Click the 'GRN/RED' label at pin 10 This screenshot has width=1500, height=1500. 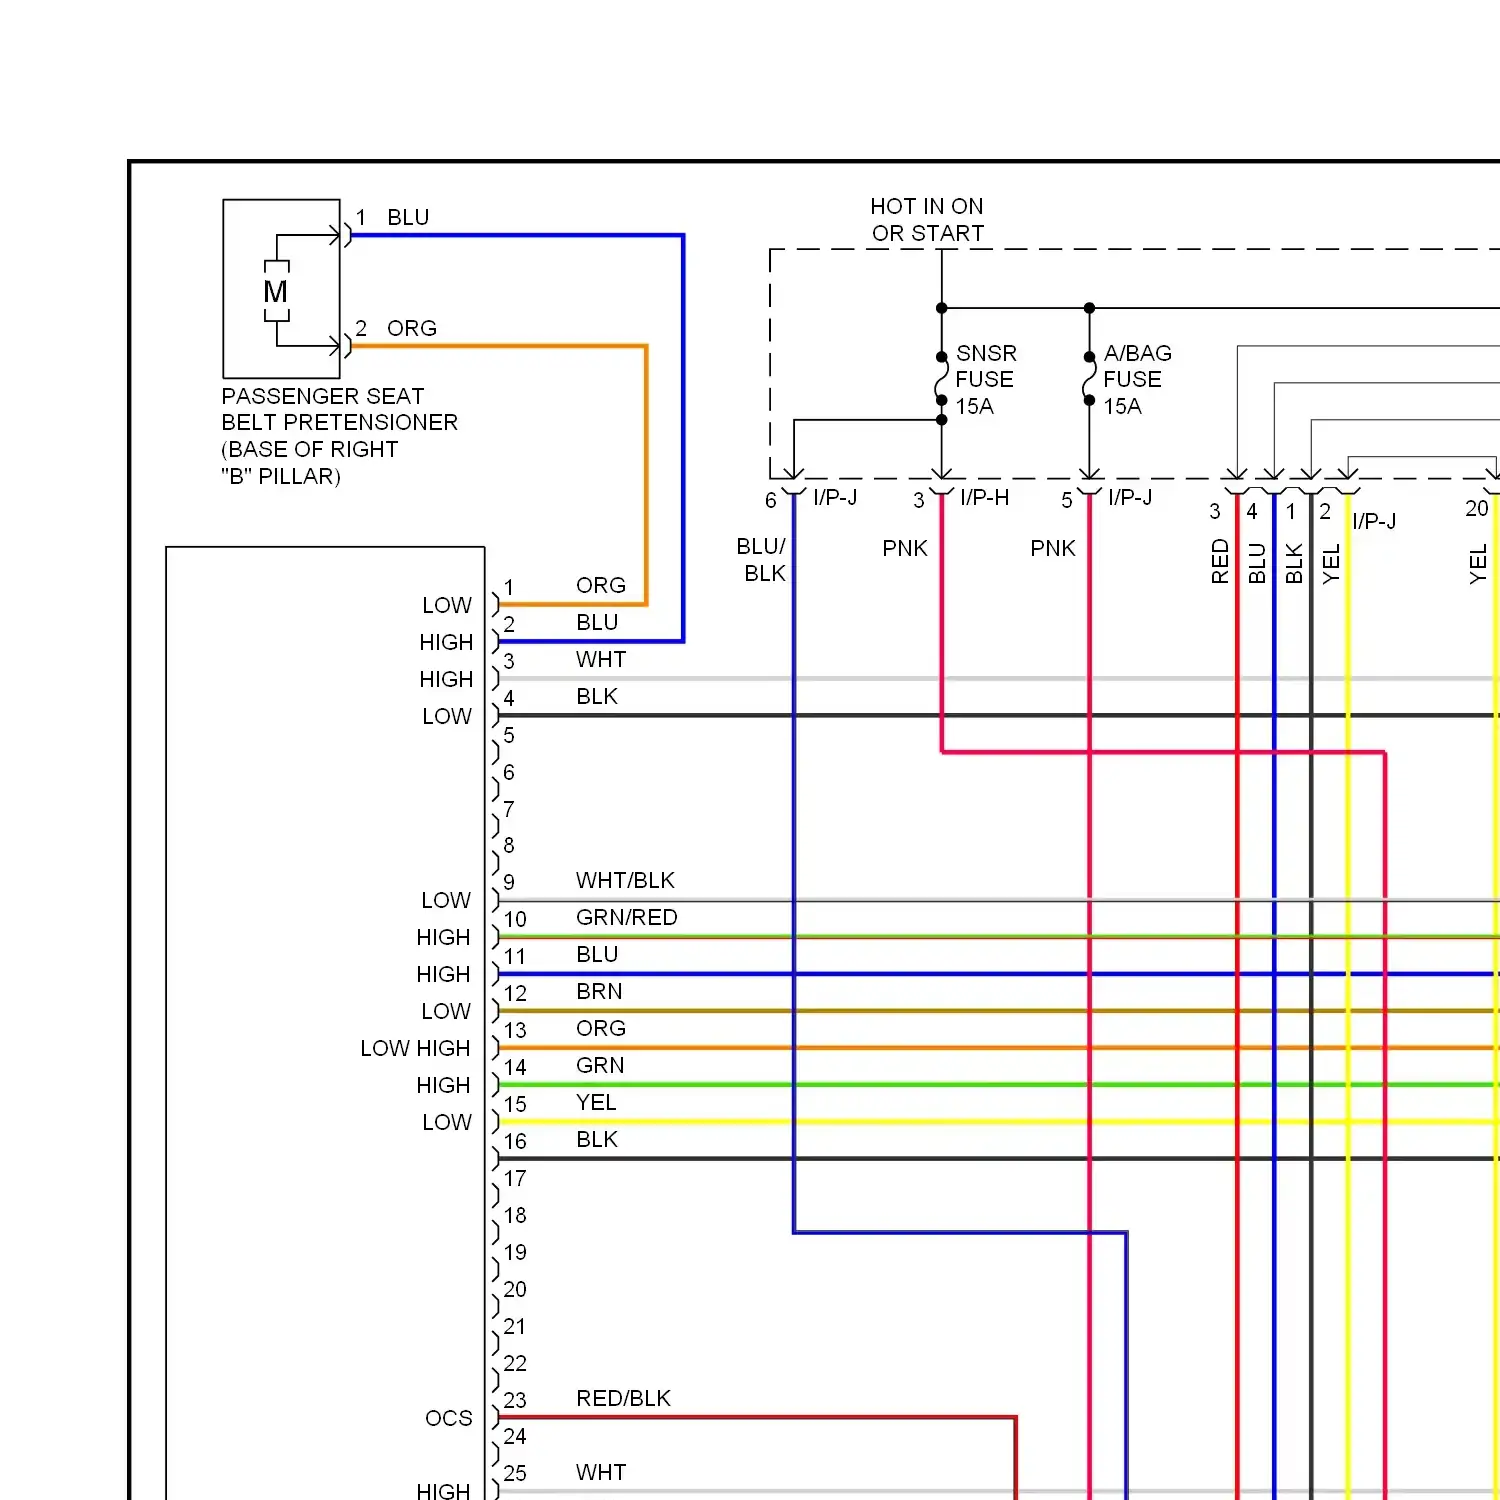pyautogui.click(x=626, y=918)
